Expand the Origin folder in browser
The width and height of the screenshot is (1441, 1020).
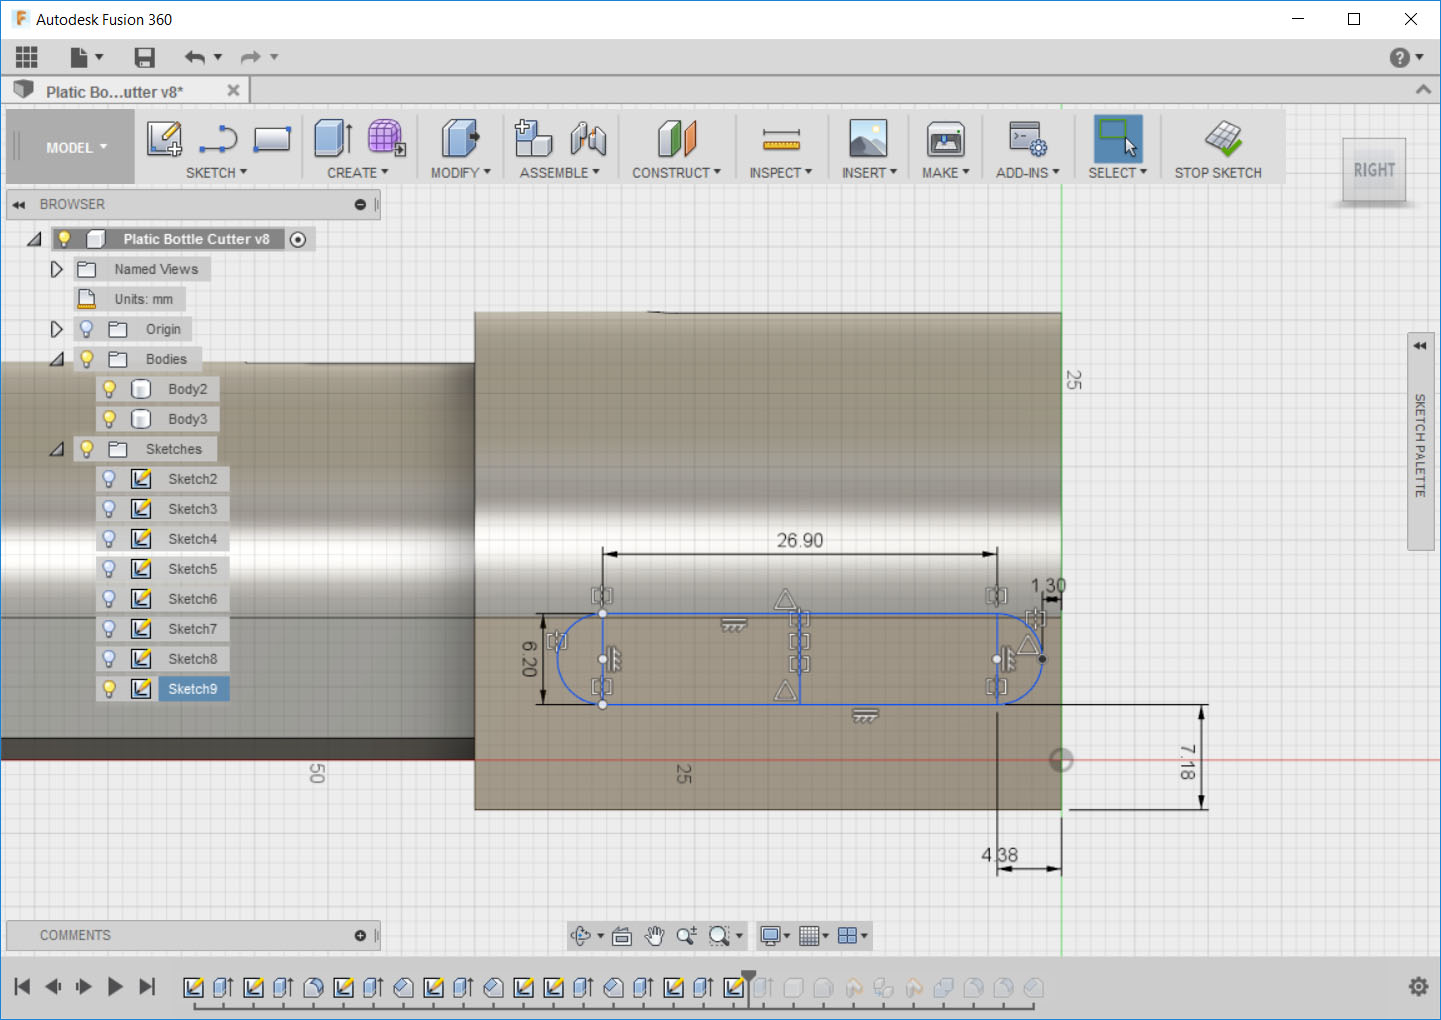(x=56, y=328)
